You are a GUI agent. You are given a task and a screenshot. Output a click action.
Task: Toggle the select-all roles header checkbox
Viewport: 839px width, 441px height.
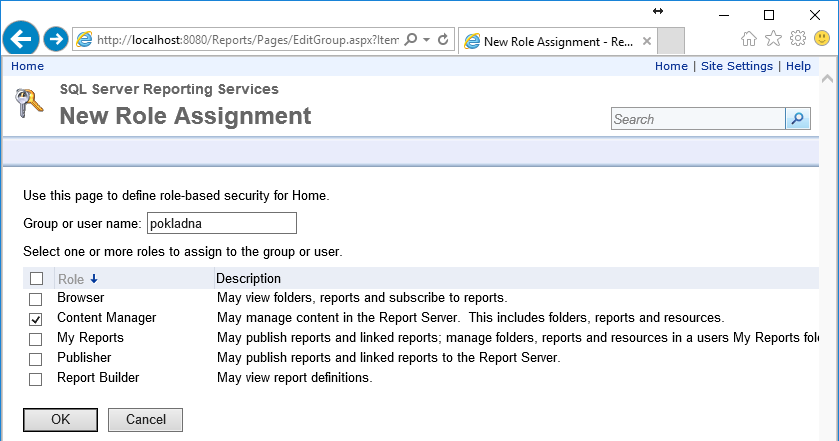(36, 279)
